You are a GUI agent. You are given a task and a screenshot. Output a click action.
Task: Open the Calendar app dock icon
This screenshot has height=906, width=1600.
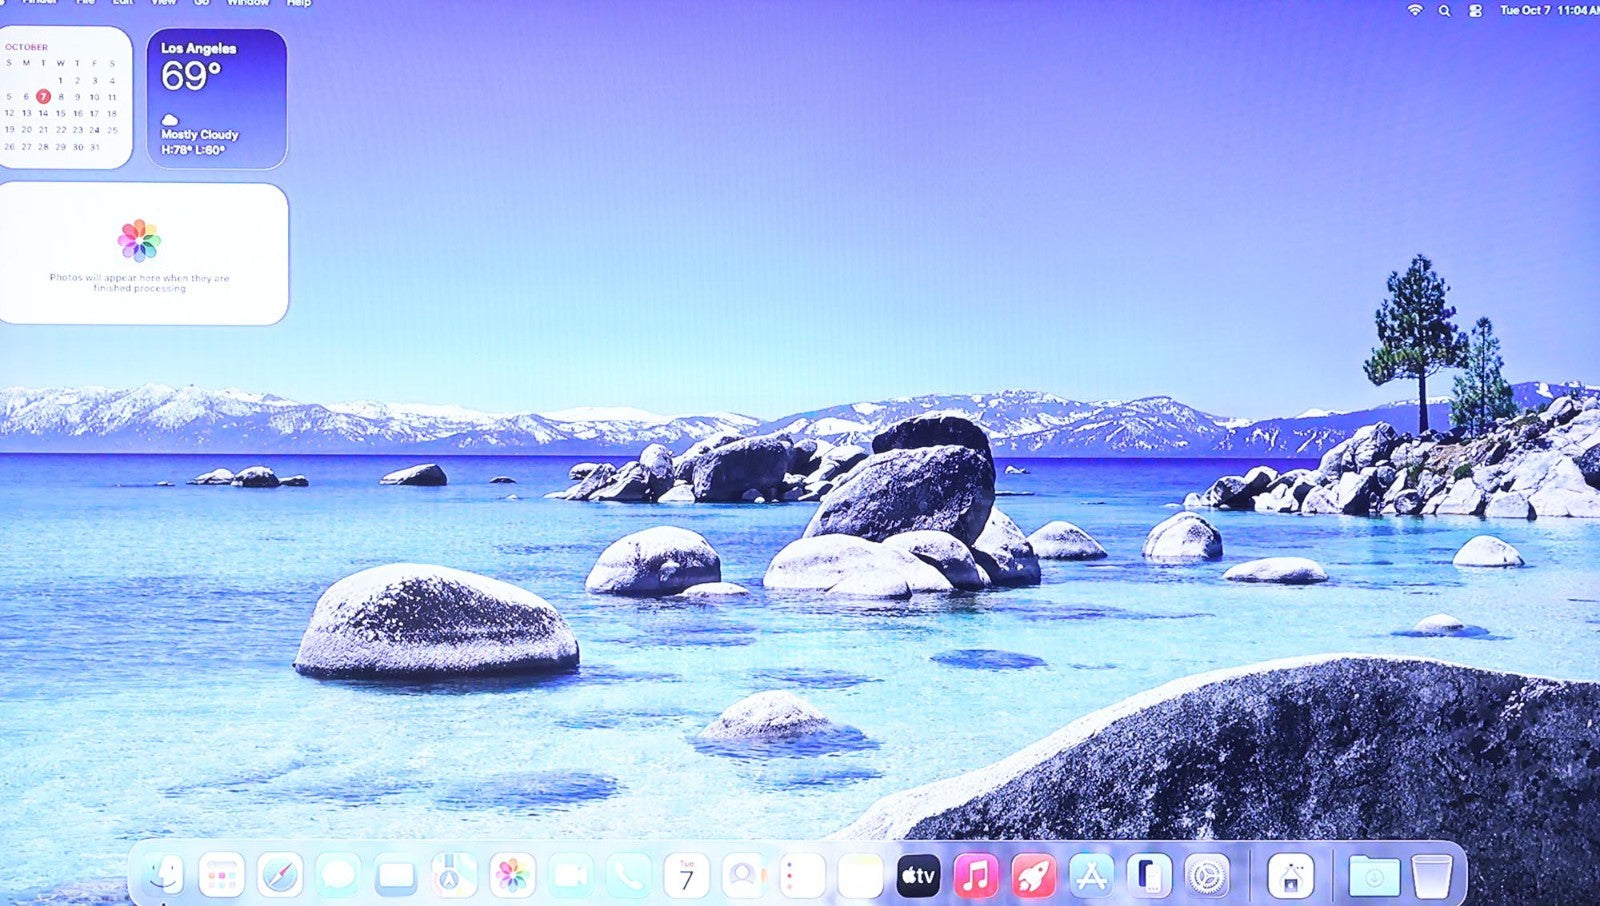point(686,876)
